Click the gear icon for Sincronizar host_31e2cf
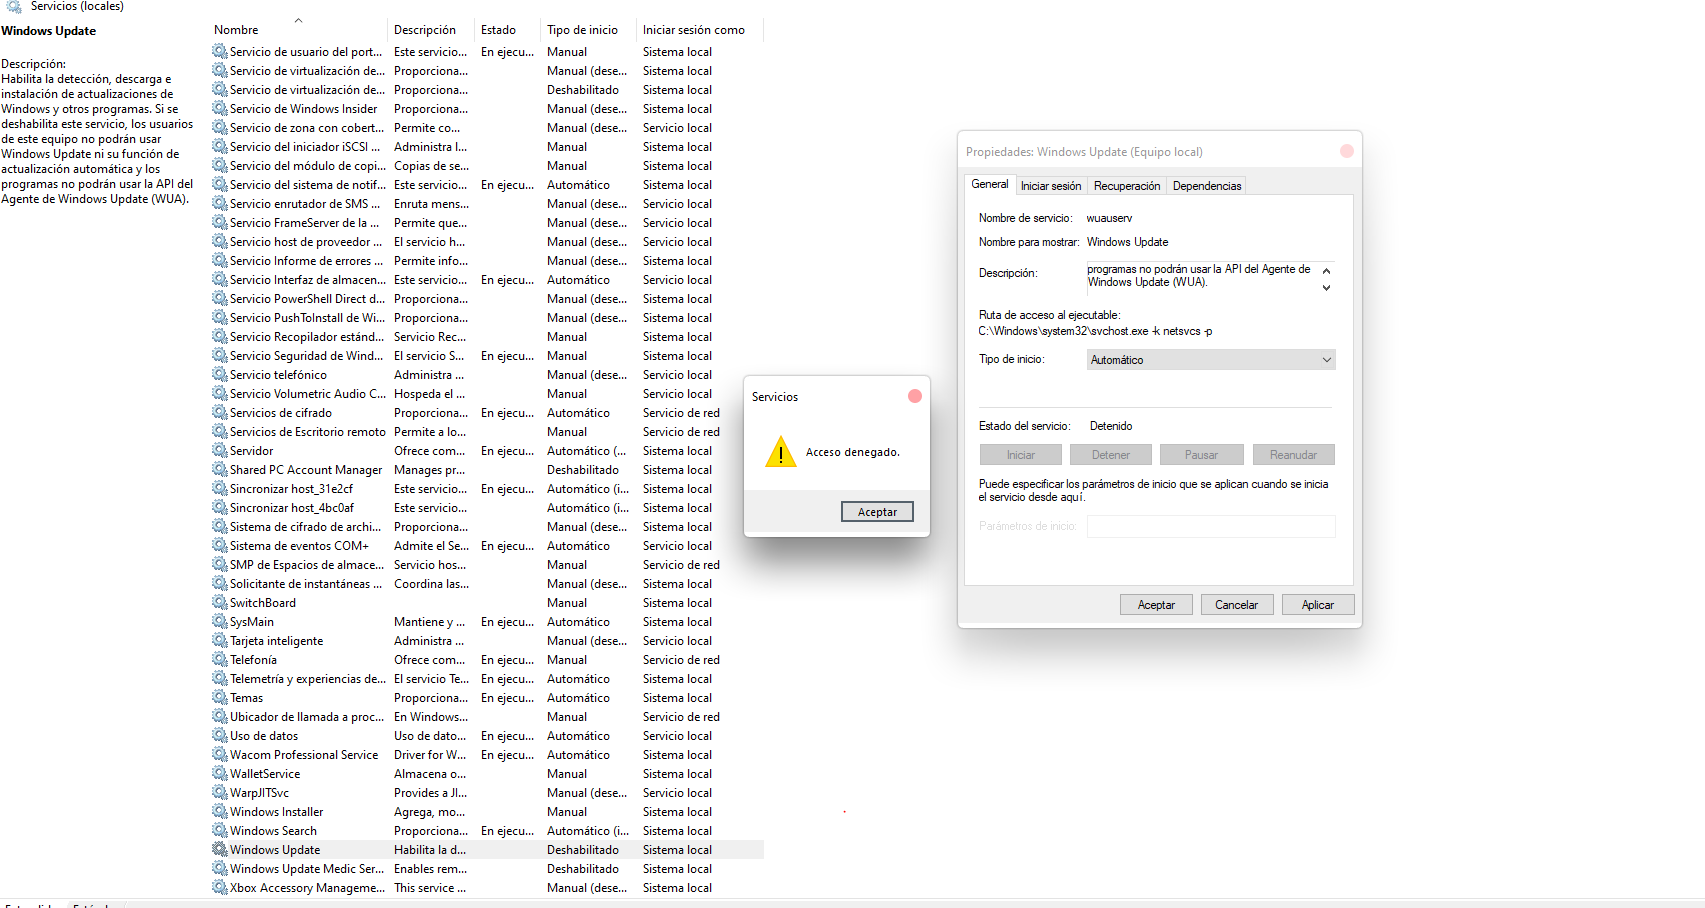 coord(220,488)
